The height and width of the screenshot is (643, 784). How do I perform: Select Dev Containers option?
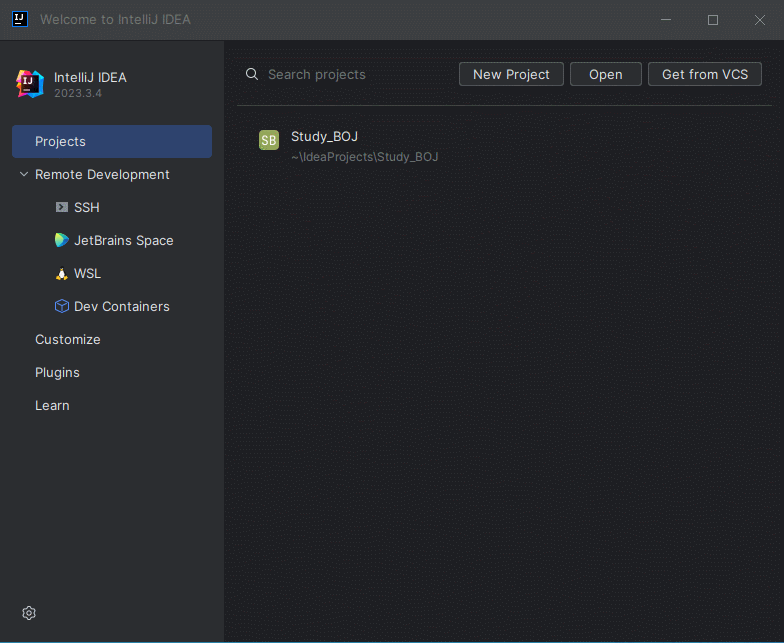(112, 306)
